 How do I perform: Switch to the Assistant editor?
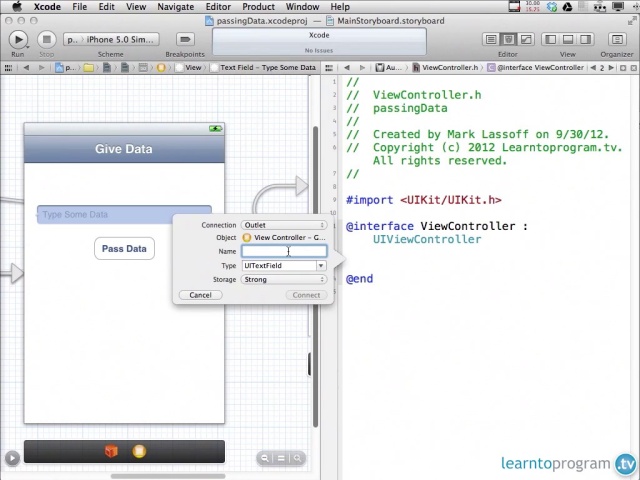click(x=509, y=40)
